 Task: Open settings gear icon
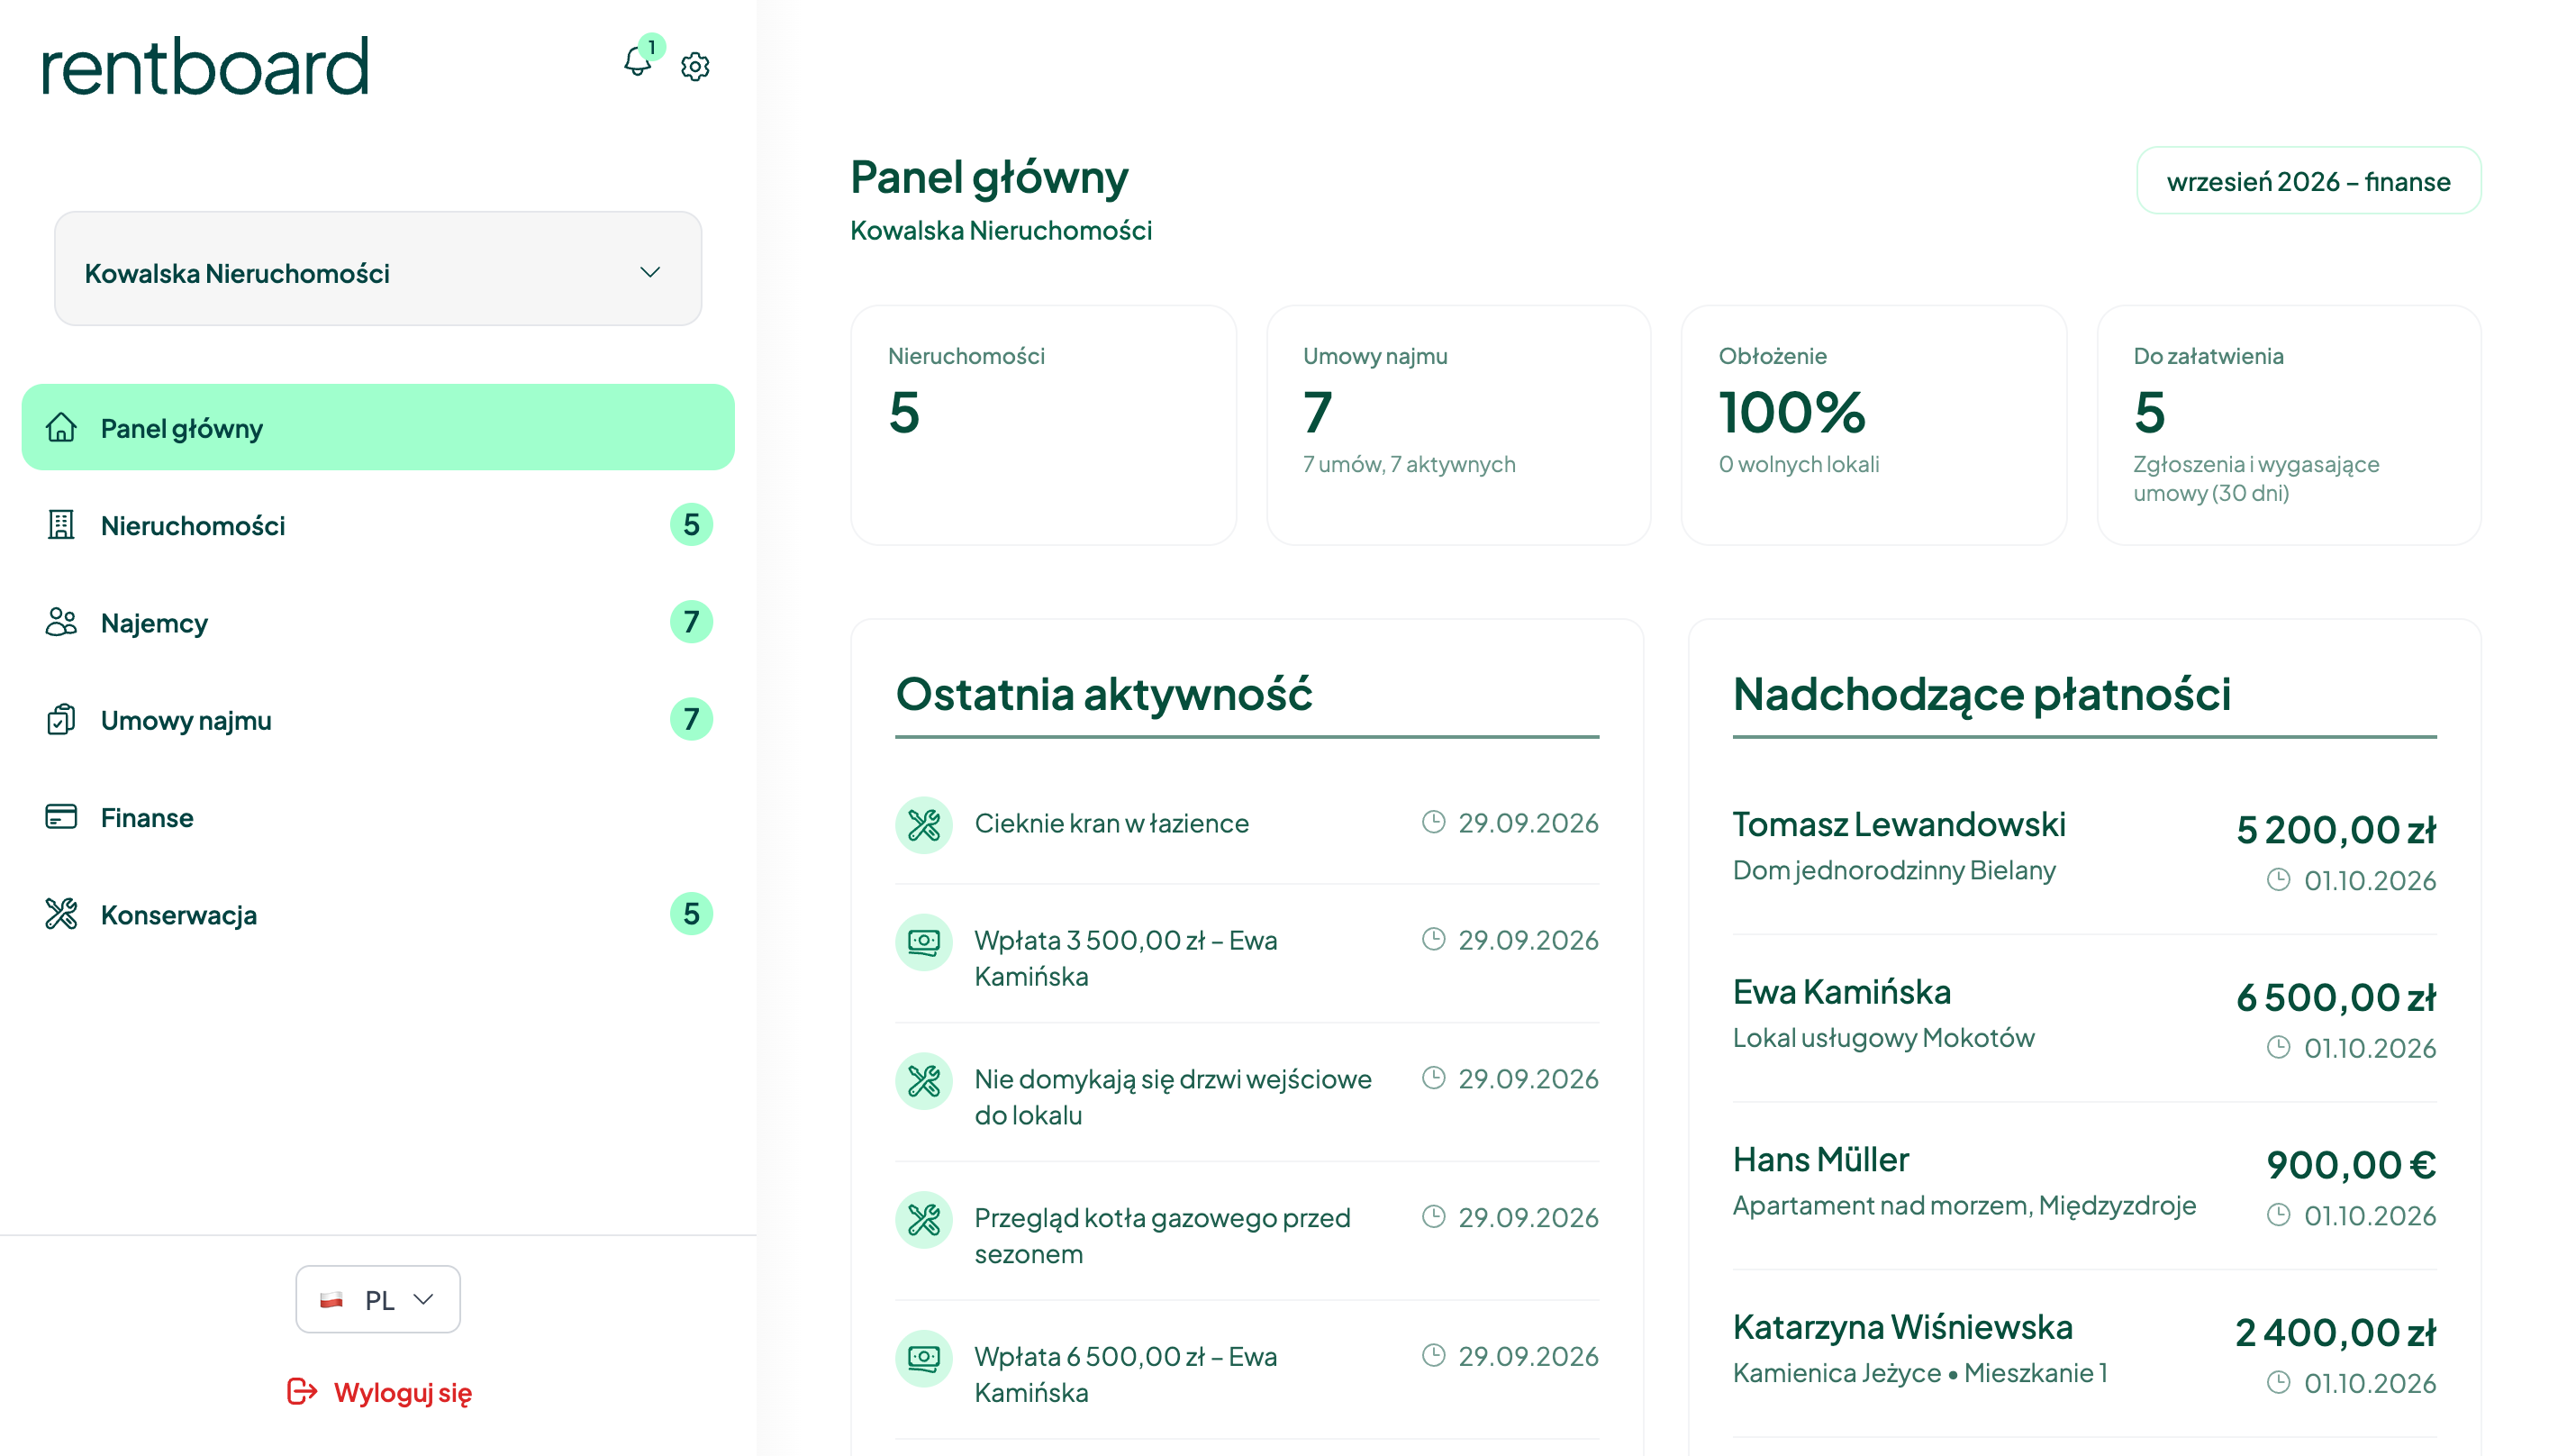695,67
